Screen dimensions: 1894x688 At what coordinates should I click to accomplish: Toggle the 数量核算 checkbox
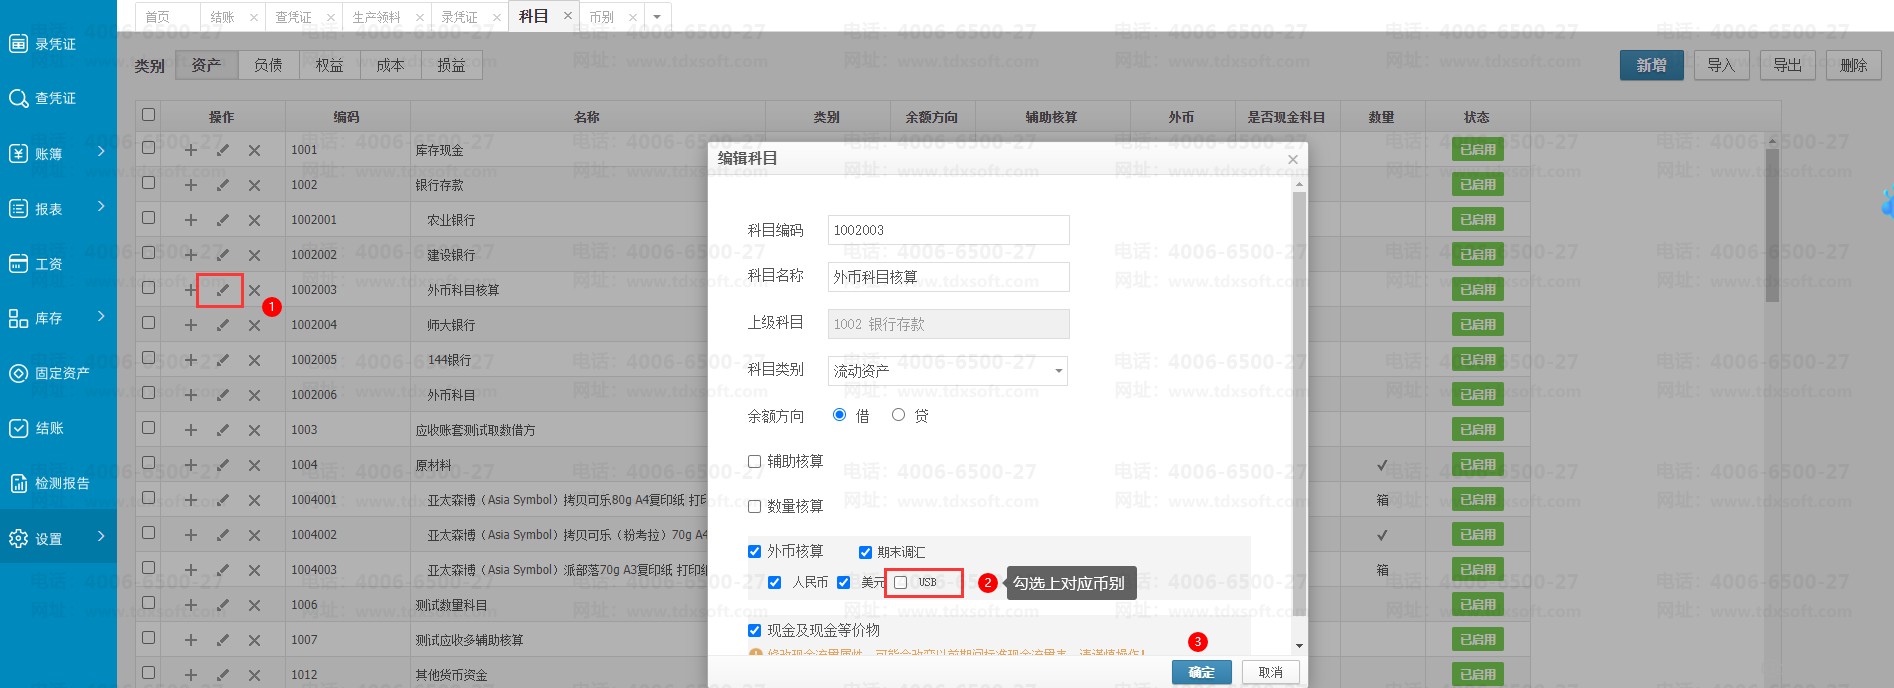pyautogui.click(x=755, y=506)
